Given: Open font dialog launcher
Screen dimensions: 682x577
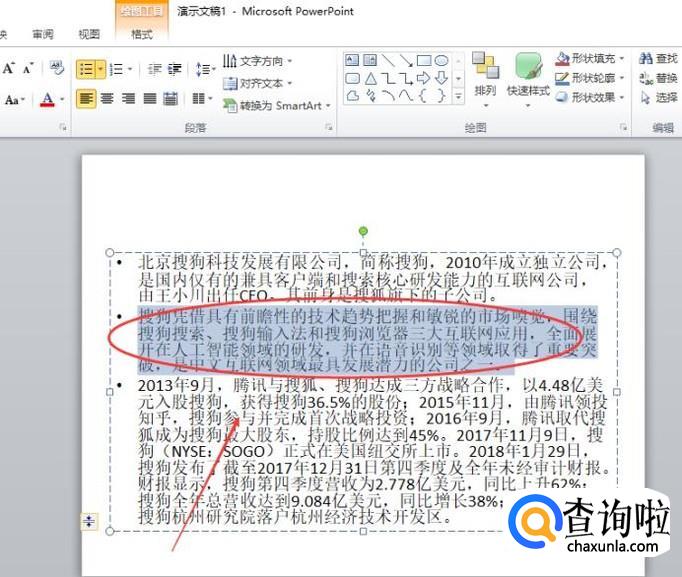Looking at the screenshot, I should pos(64,127).
